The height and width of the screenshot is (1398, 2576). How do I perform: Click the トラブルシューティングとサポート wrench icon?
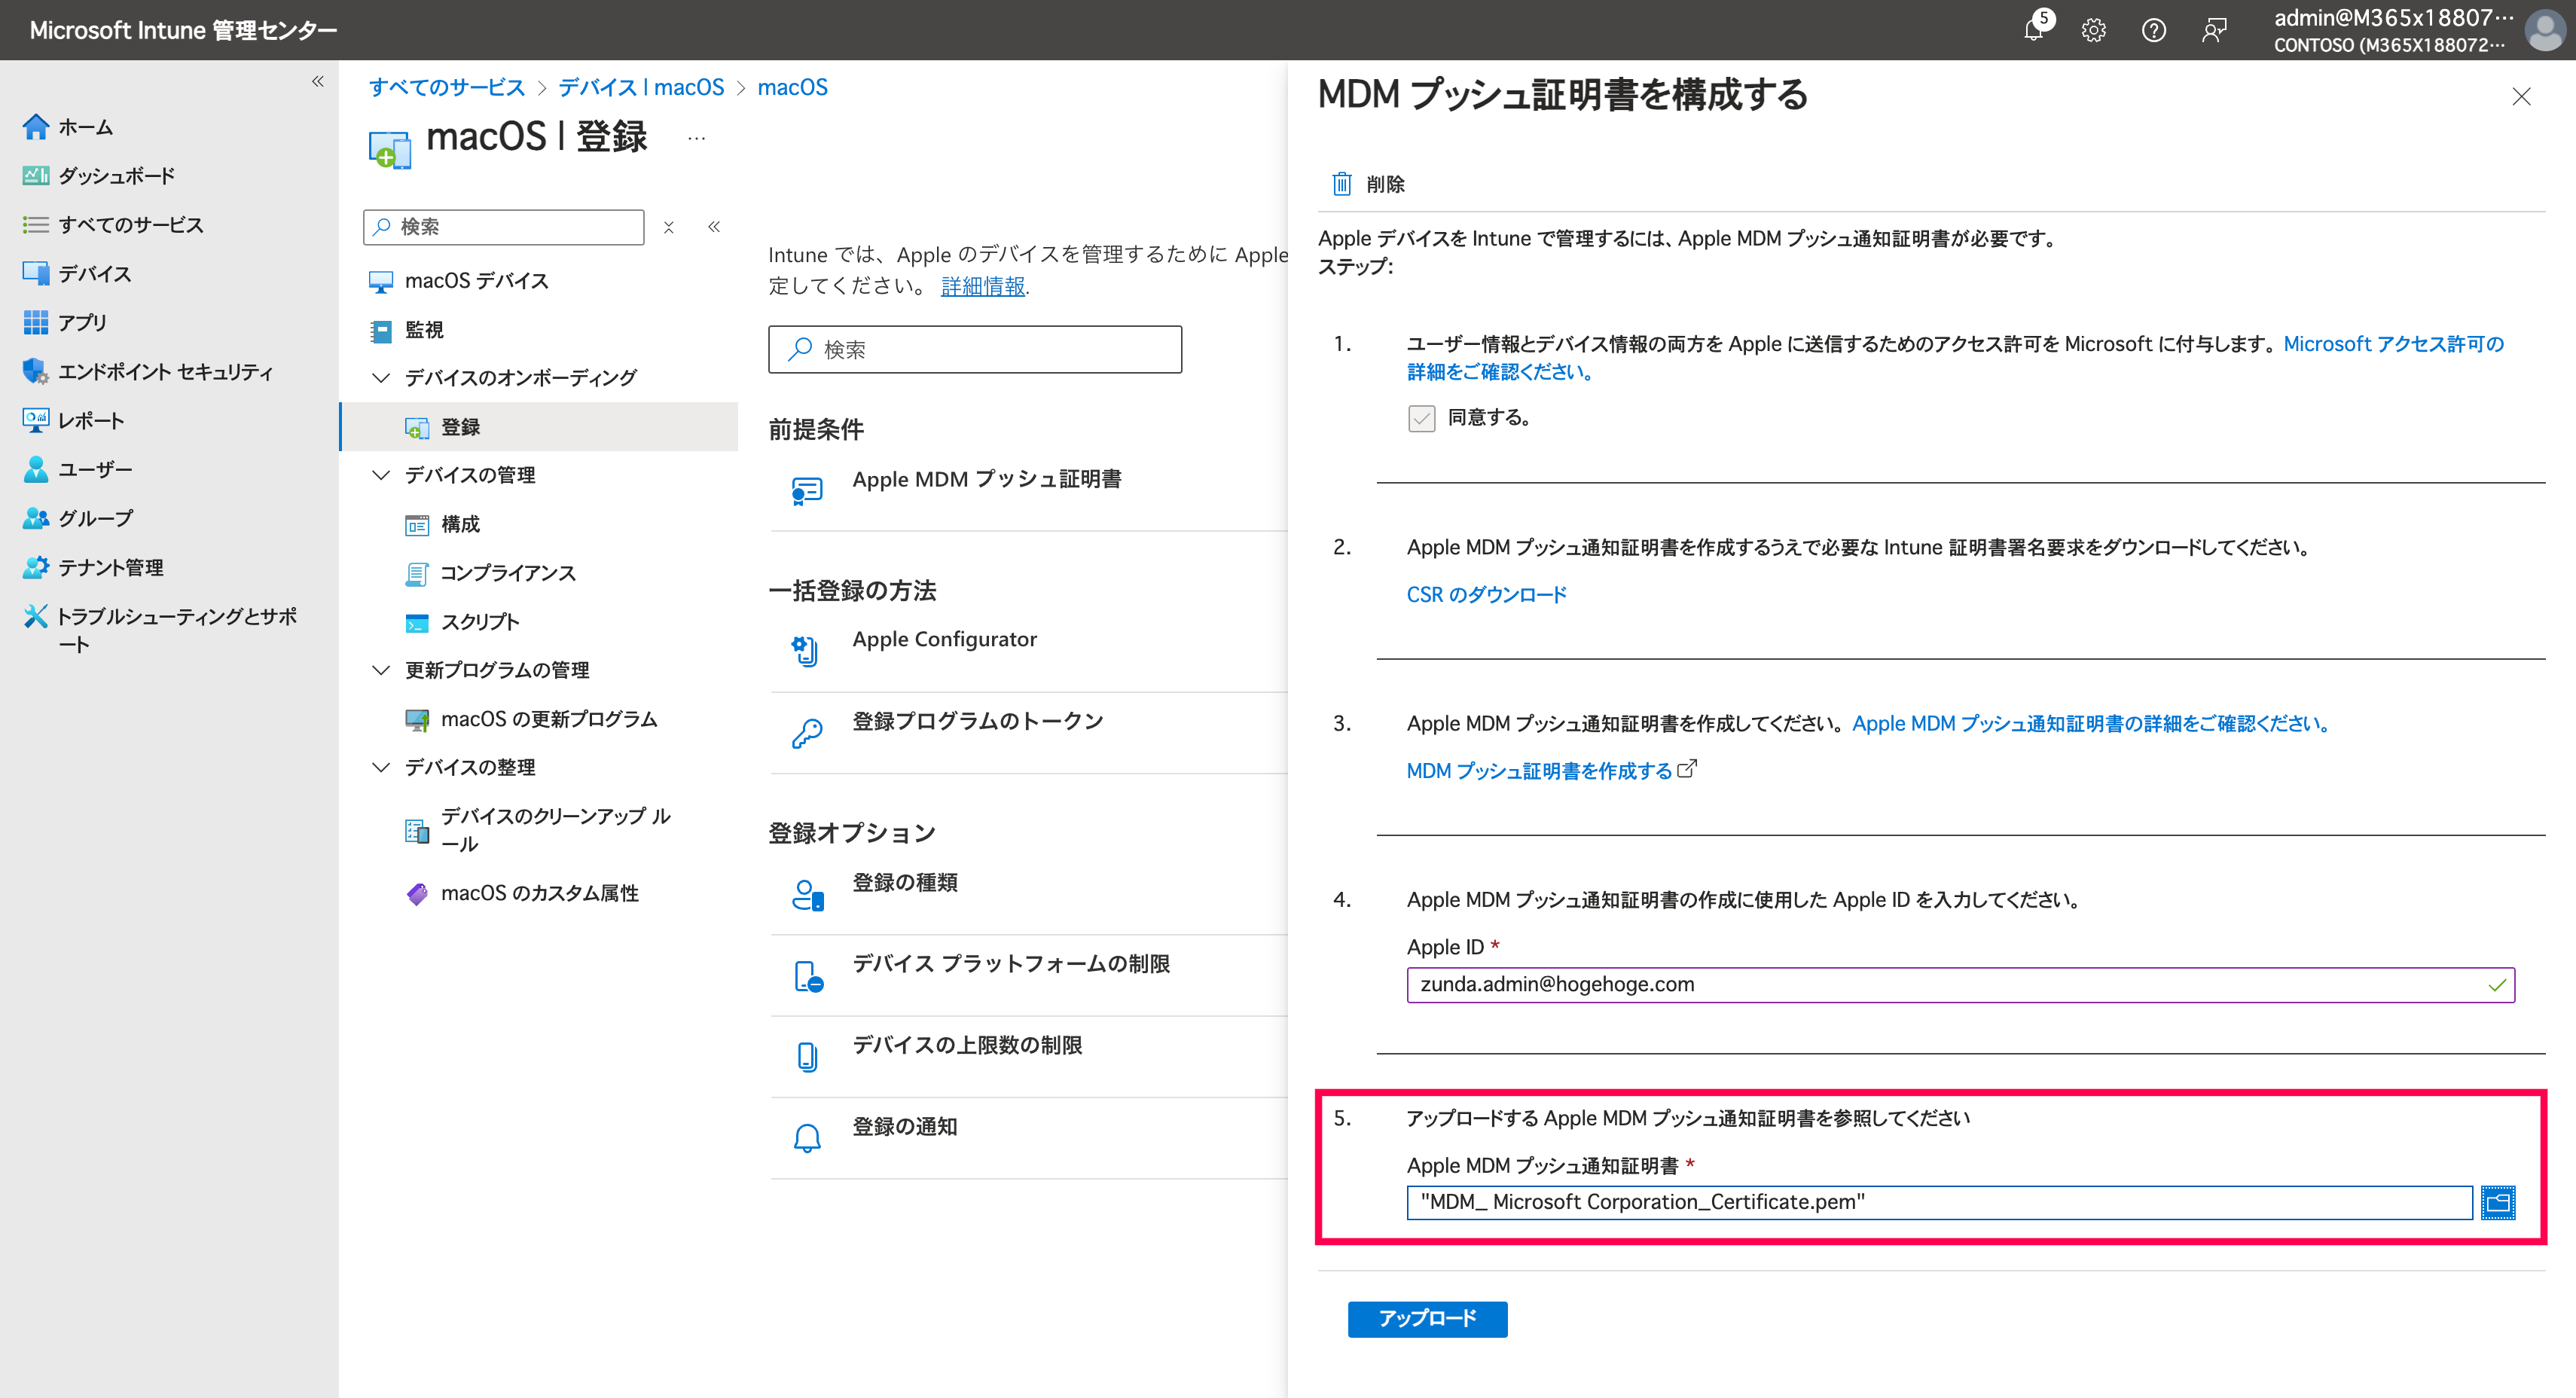36,616
